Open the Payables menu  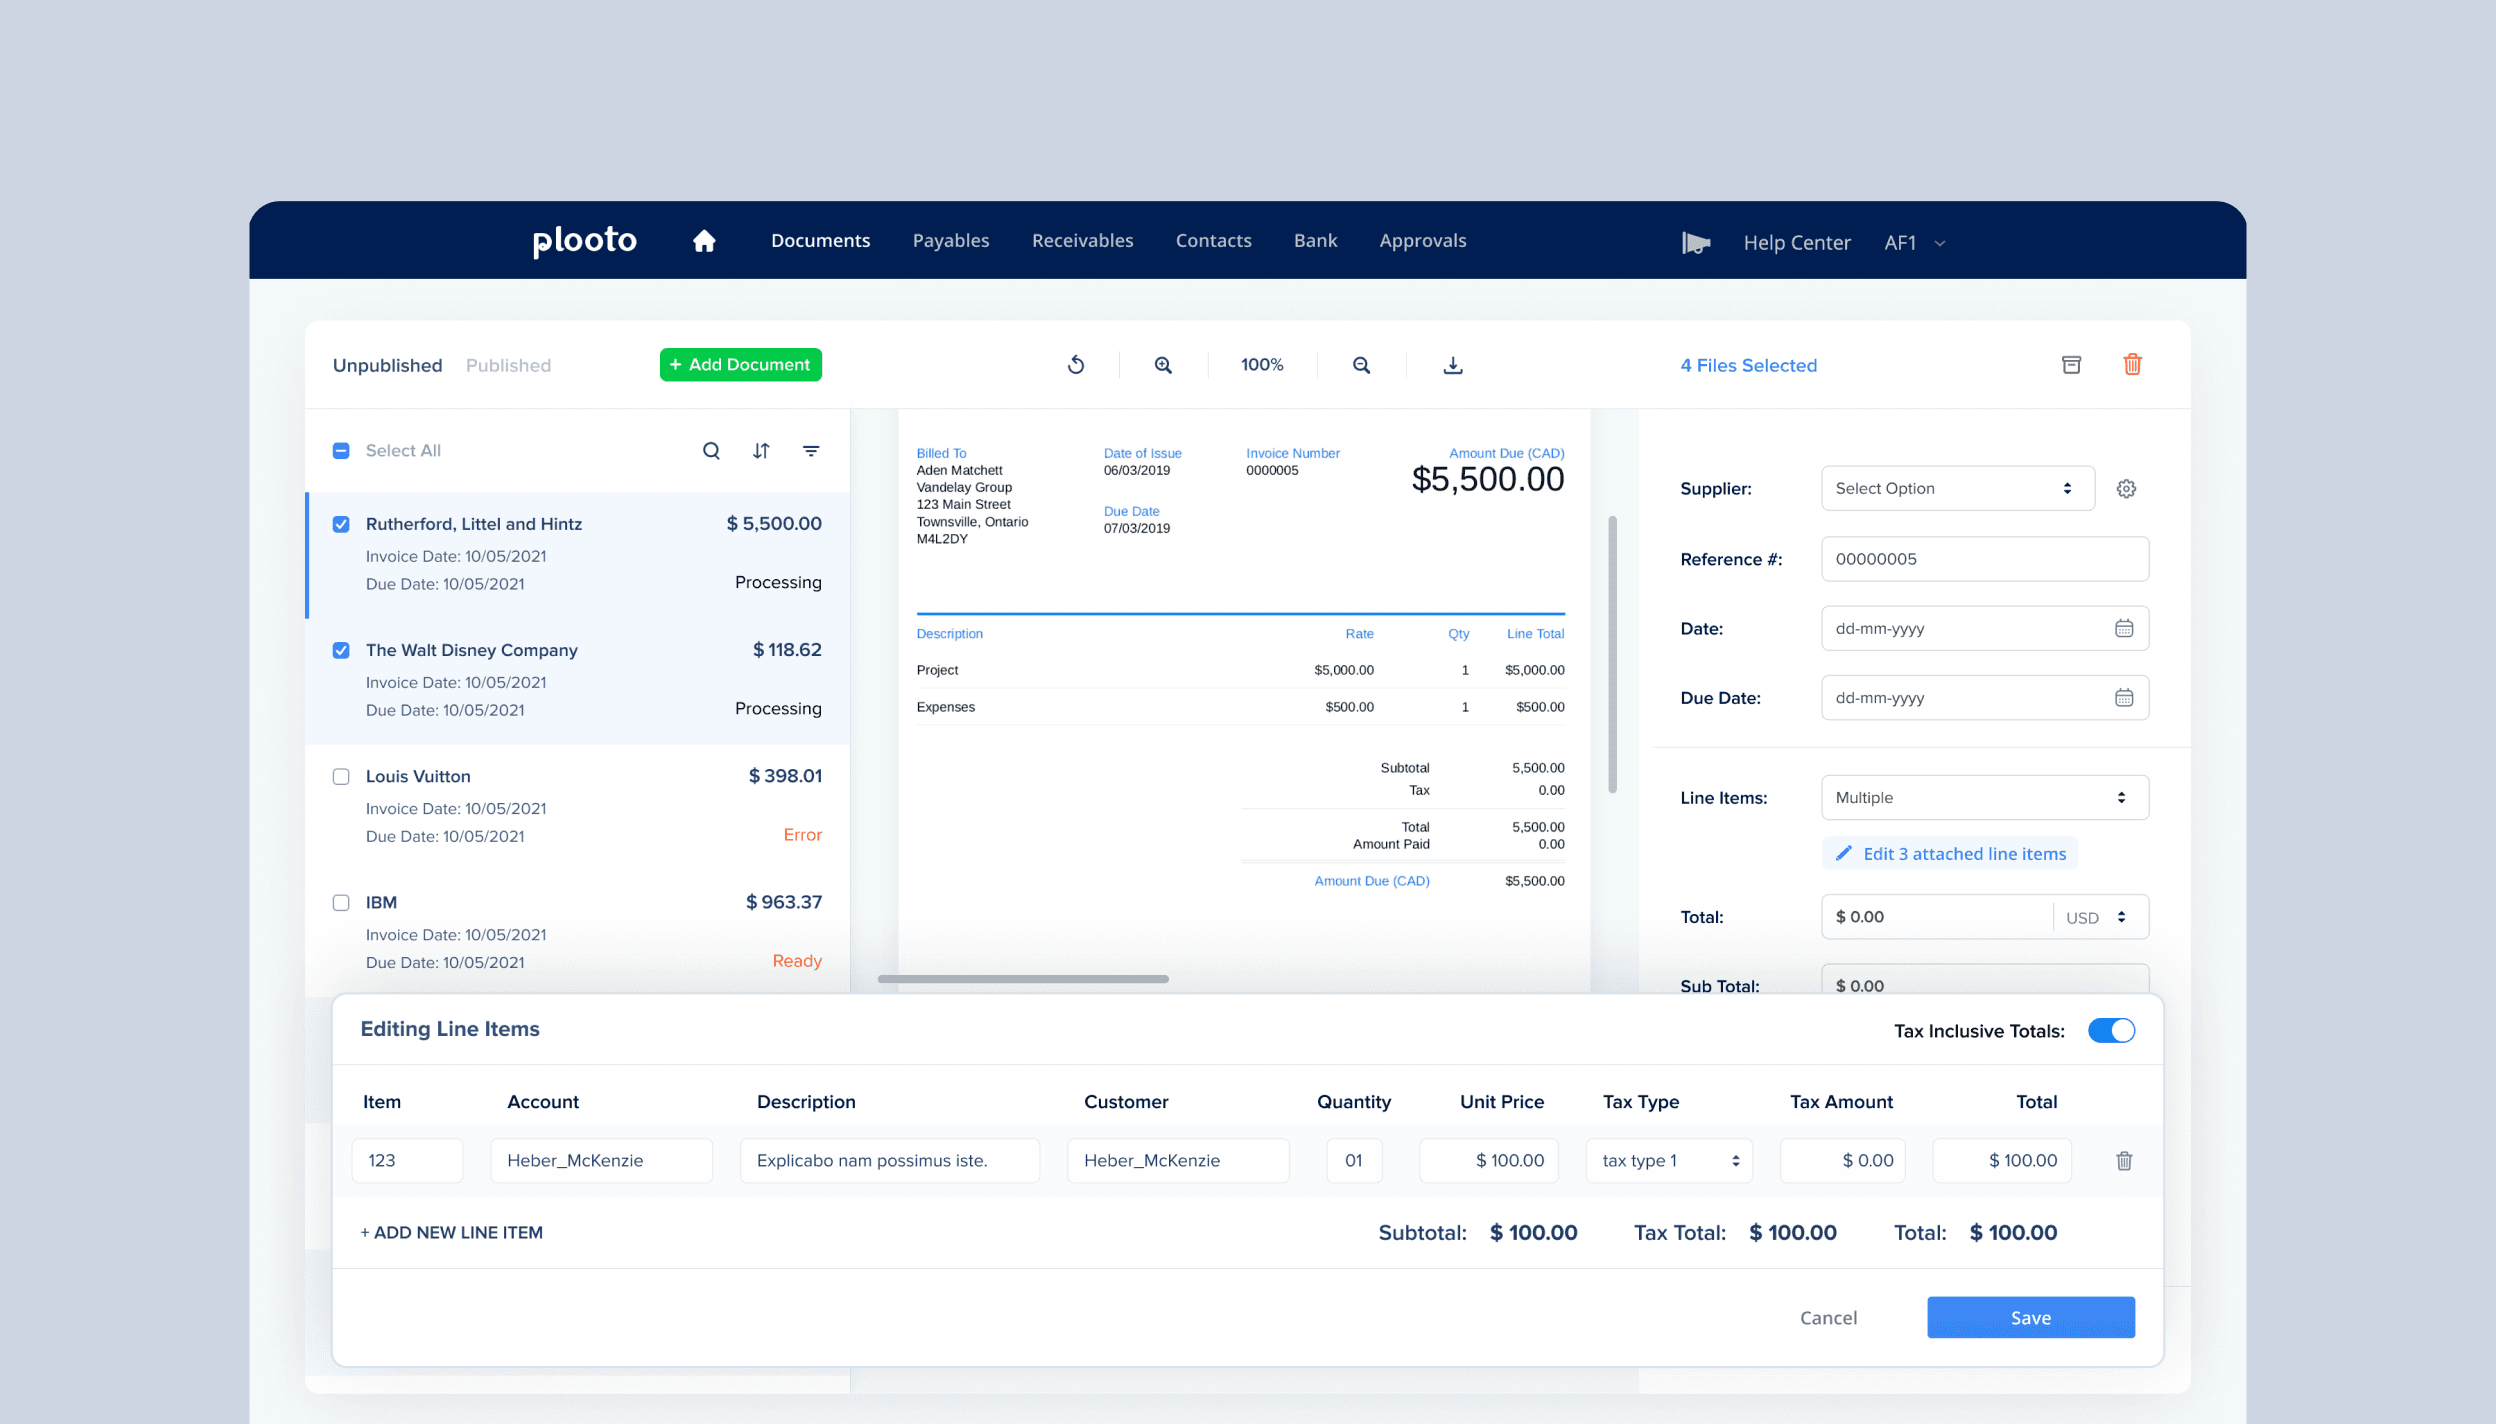(950, 241)
